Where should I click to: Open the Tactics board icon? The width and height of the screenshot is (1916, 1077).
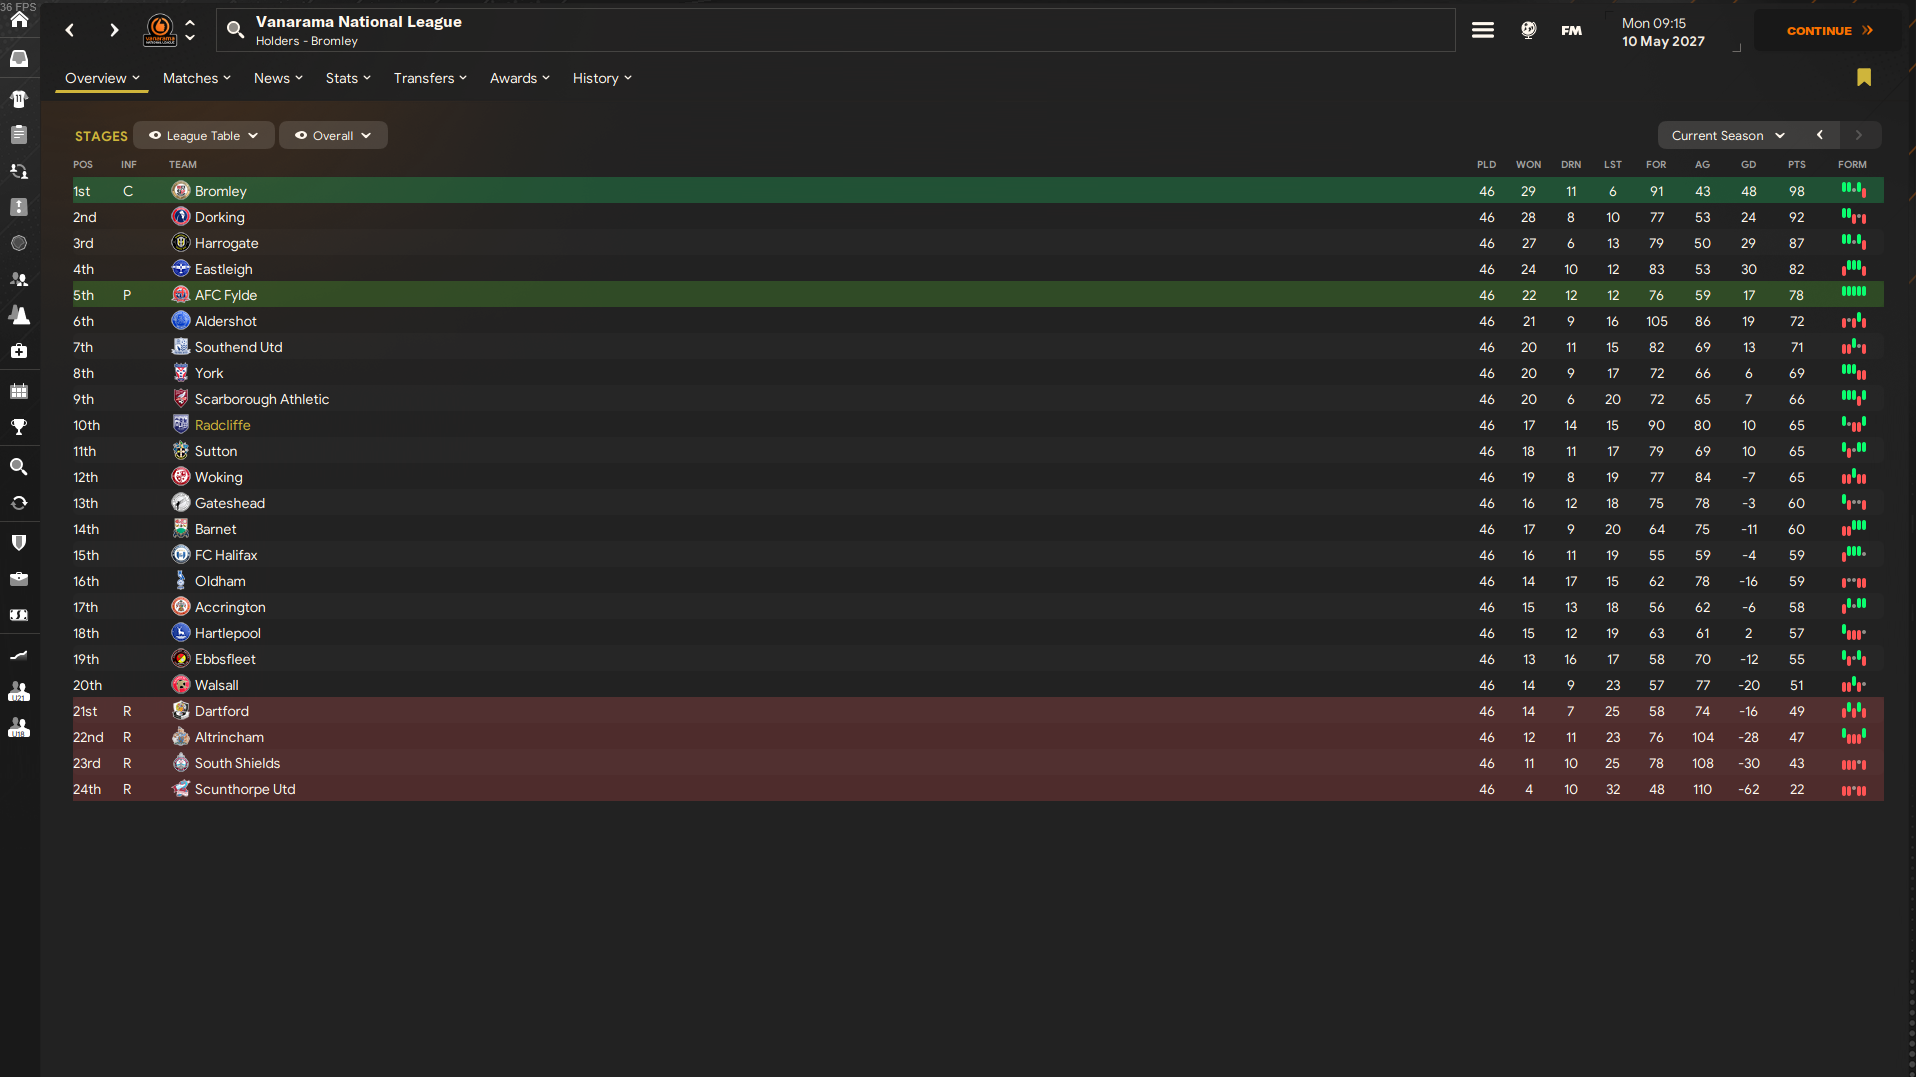click(19, 207)
